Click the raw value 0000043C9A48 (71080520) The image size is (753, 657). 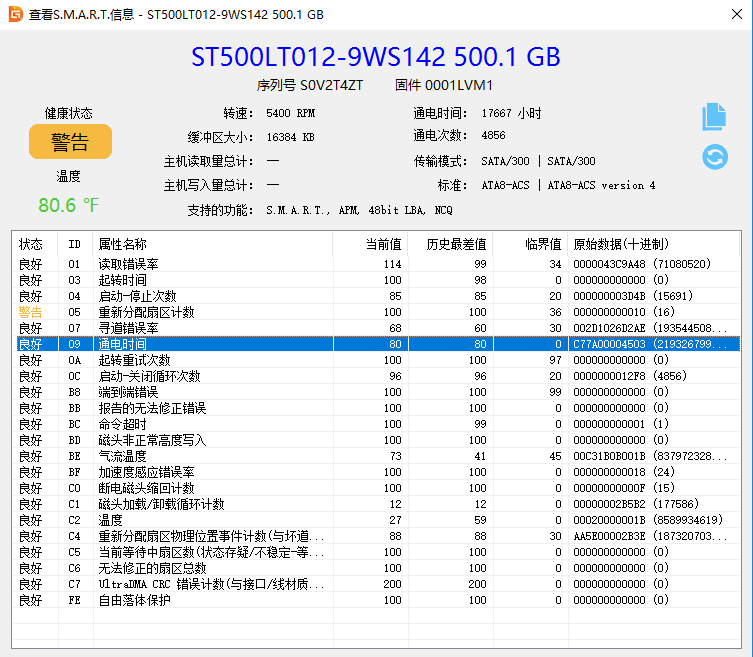click(642, 264)
